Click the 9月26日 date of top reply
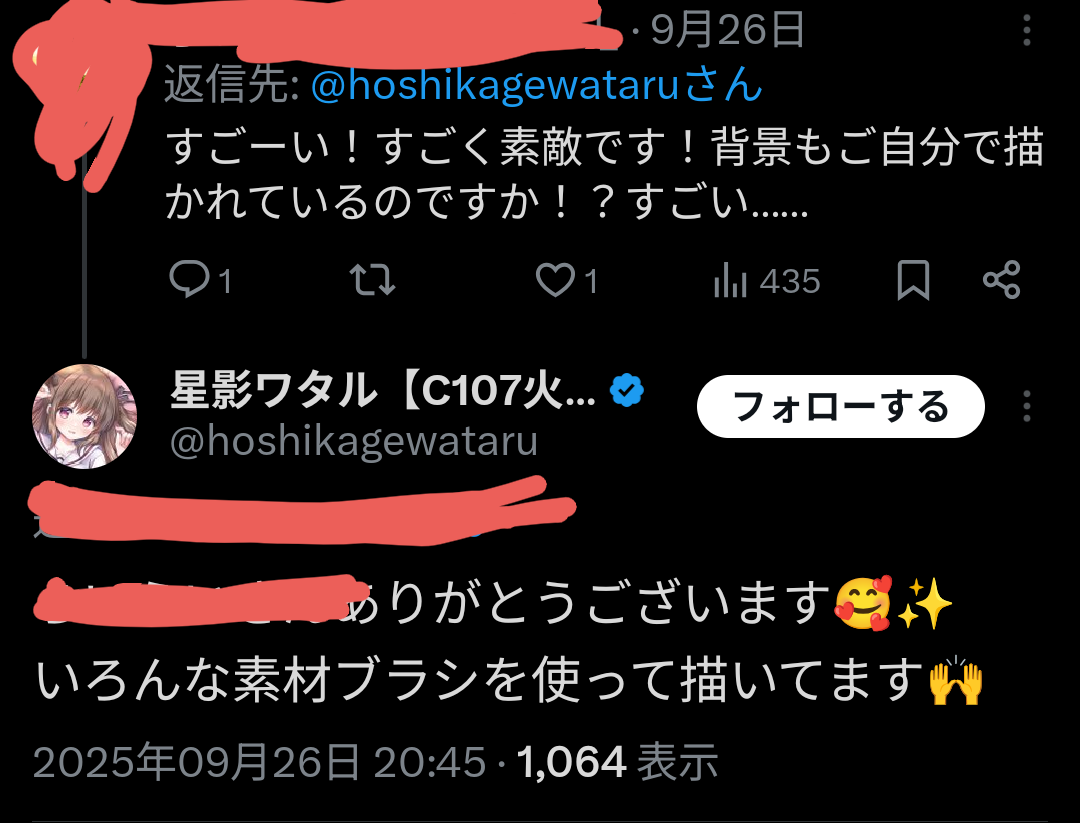This screenshot has width=1080, height=823. coord(727,30)
